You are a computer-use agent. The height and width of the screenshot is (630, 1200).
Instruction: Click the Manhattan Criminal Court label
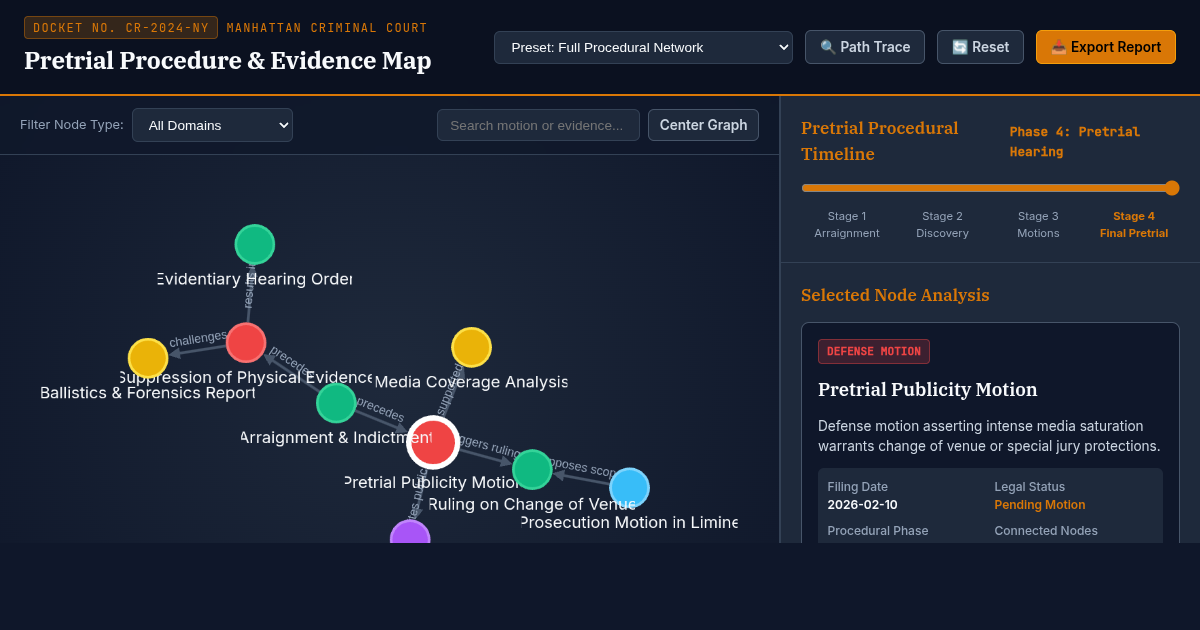(327, 28)
